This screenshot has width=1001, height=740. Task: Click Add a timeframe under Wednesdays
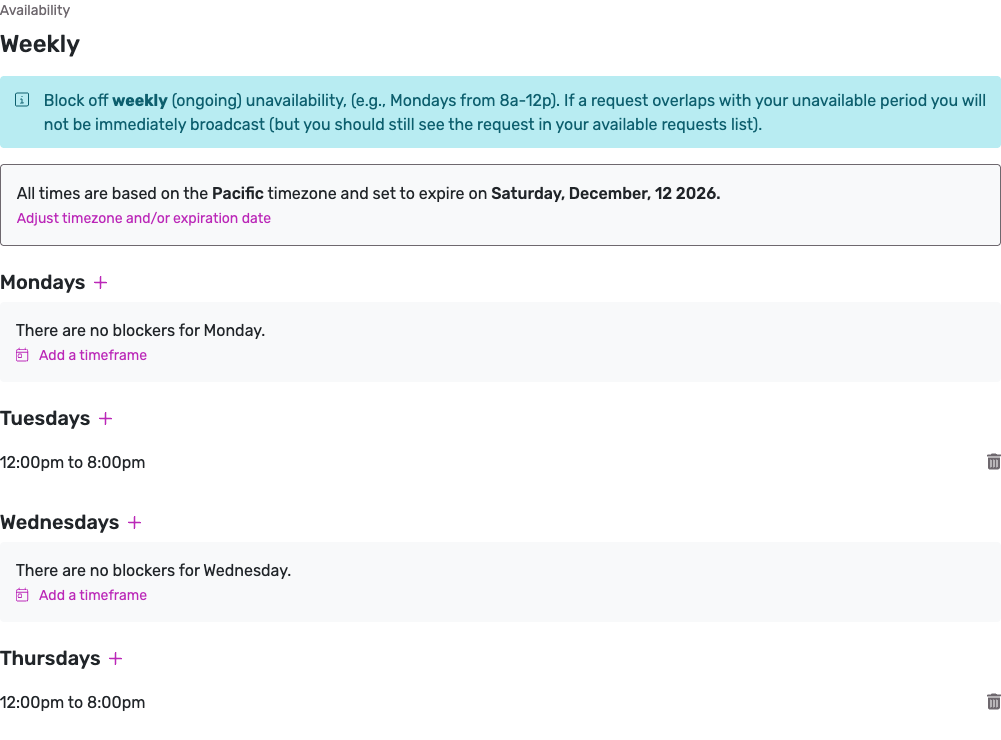click(92, 594)
